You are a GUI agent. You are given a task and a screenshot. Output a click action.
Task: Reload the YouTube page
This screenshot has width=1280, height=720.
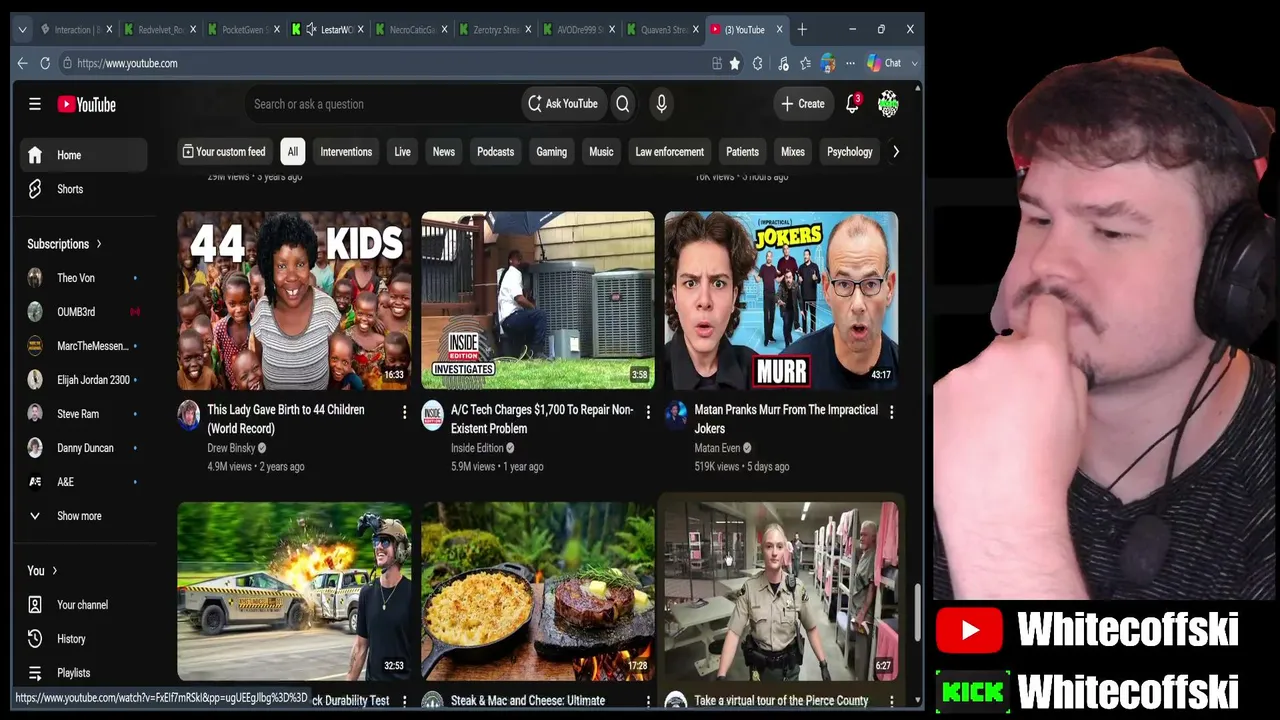click(x=45, y=63)
